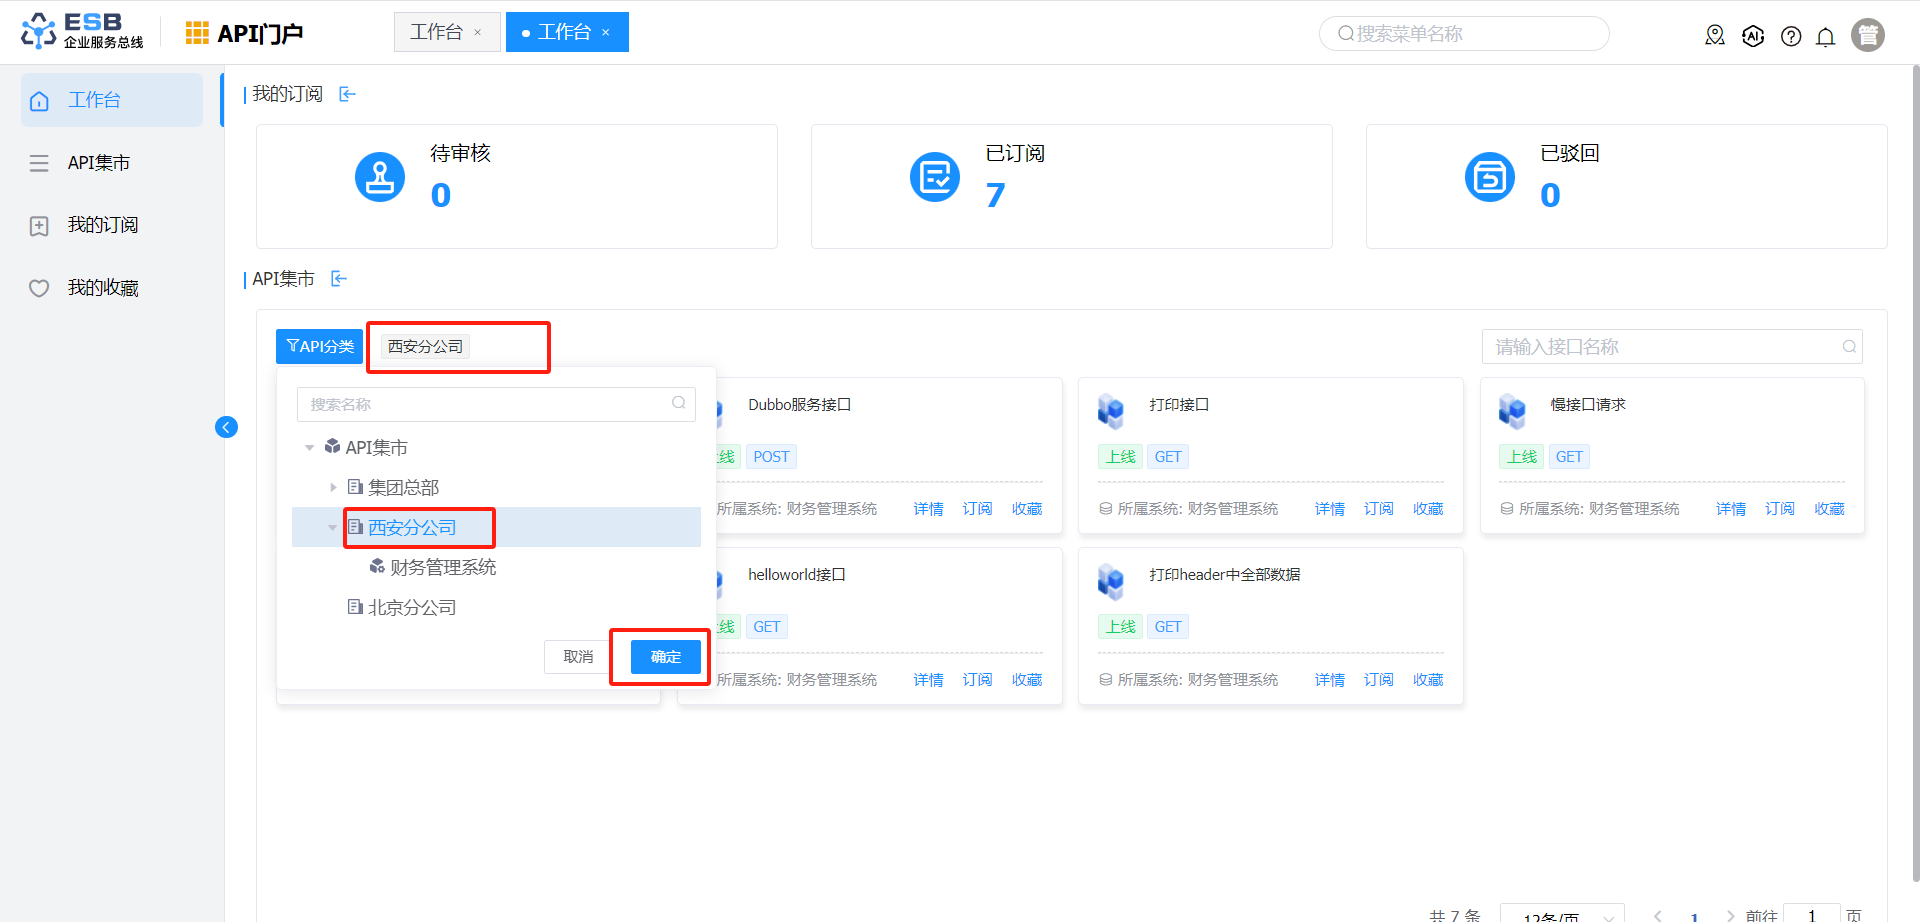Close the inactive 工作台 tab
The width and height of the screenshot is (1920, 922).
[x=478, y=33]
